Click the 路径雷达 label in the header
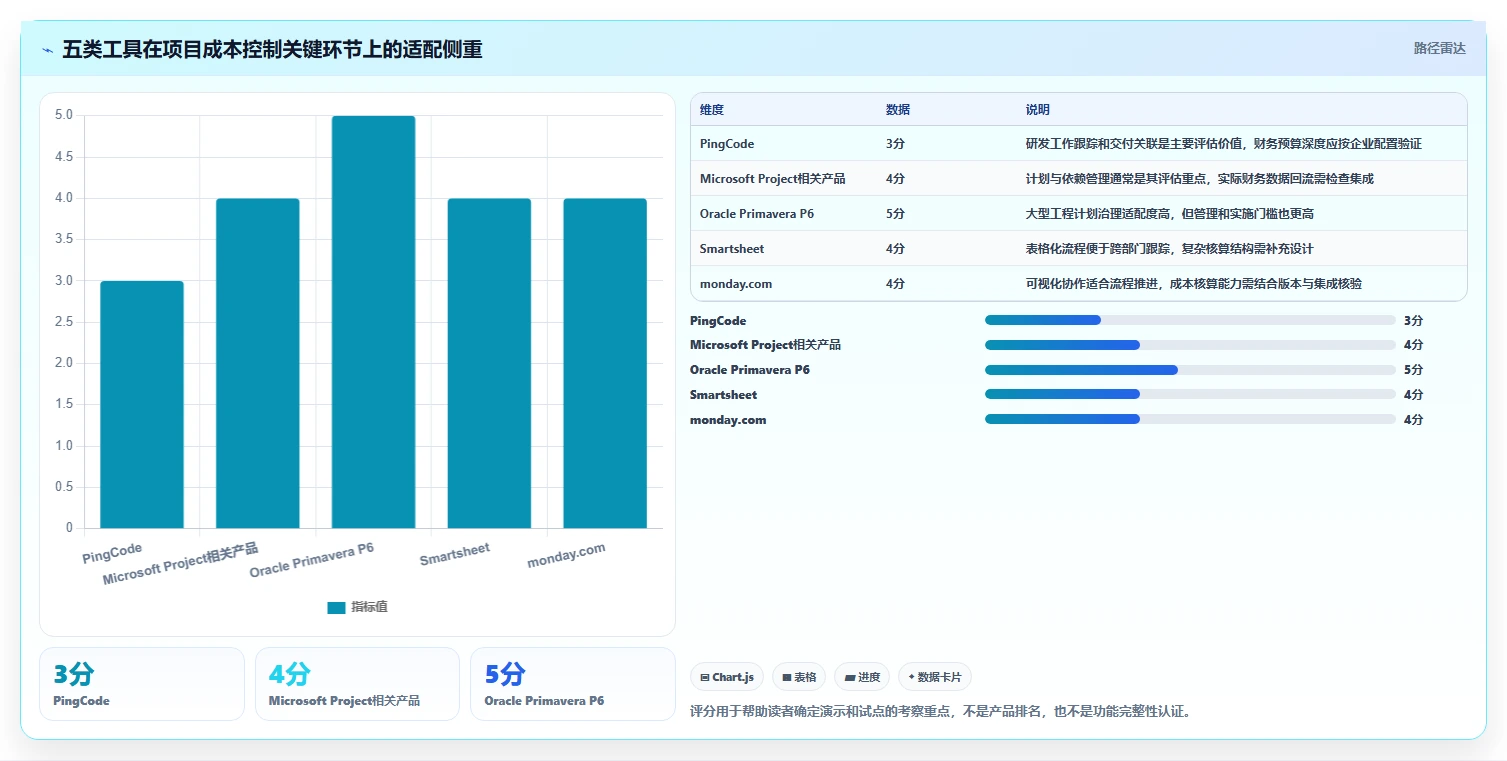The height and width of the screenshot is (761, 1507). [1439, 48]
